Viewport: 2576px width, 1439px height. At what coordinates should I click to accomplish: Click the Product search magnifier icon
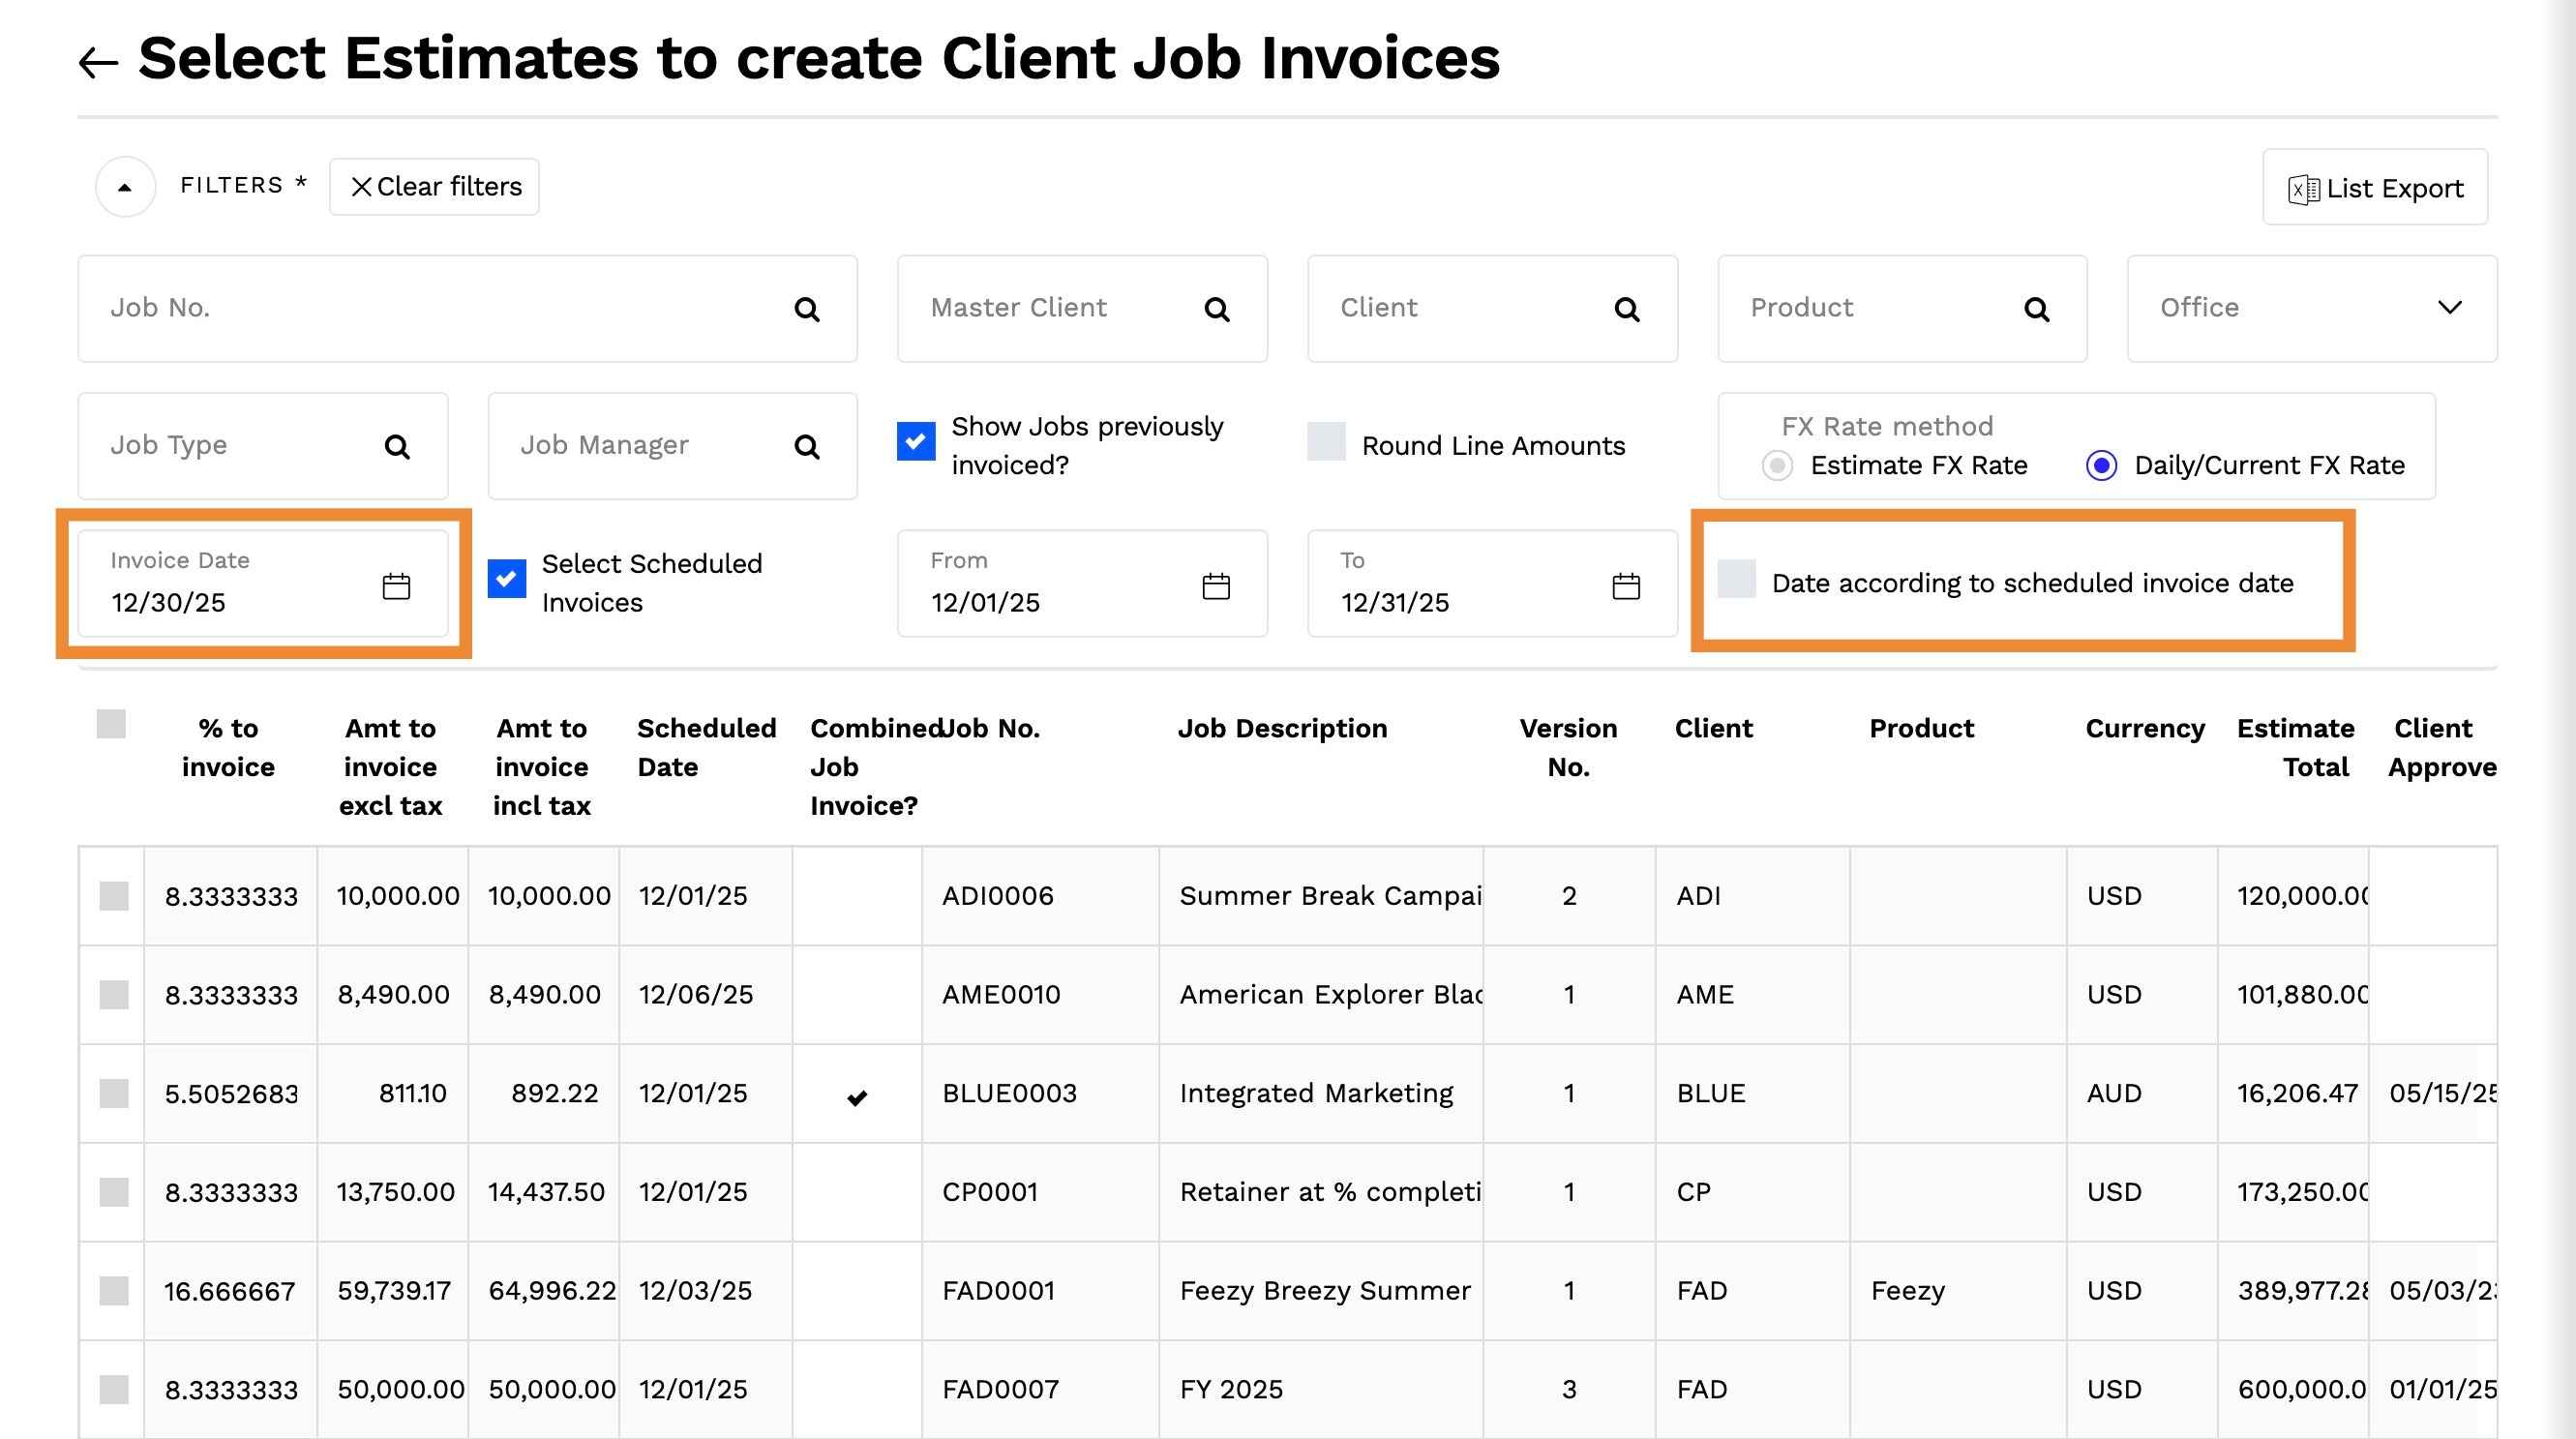tap(2037, 309)
